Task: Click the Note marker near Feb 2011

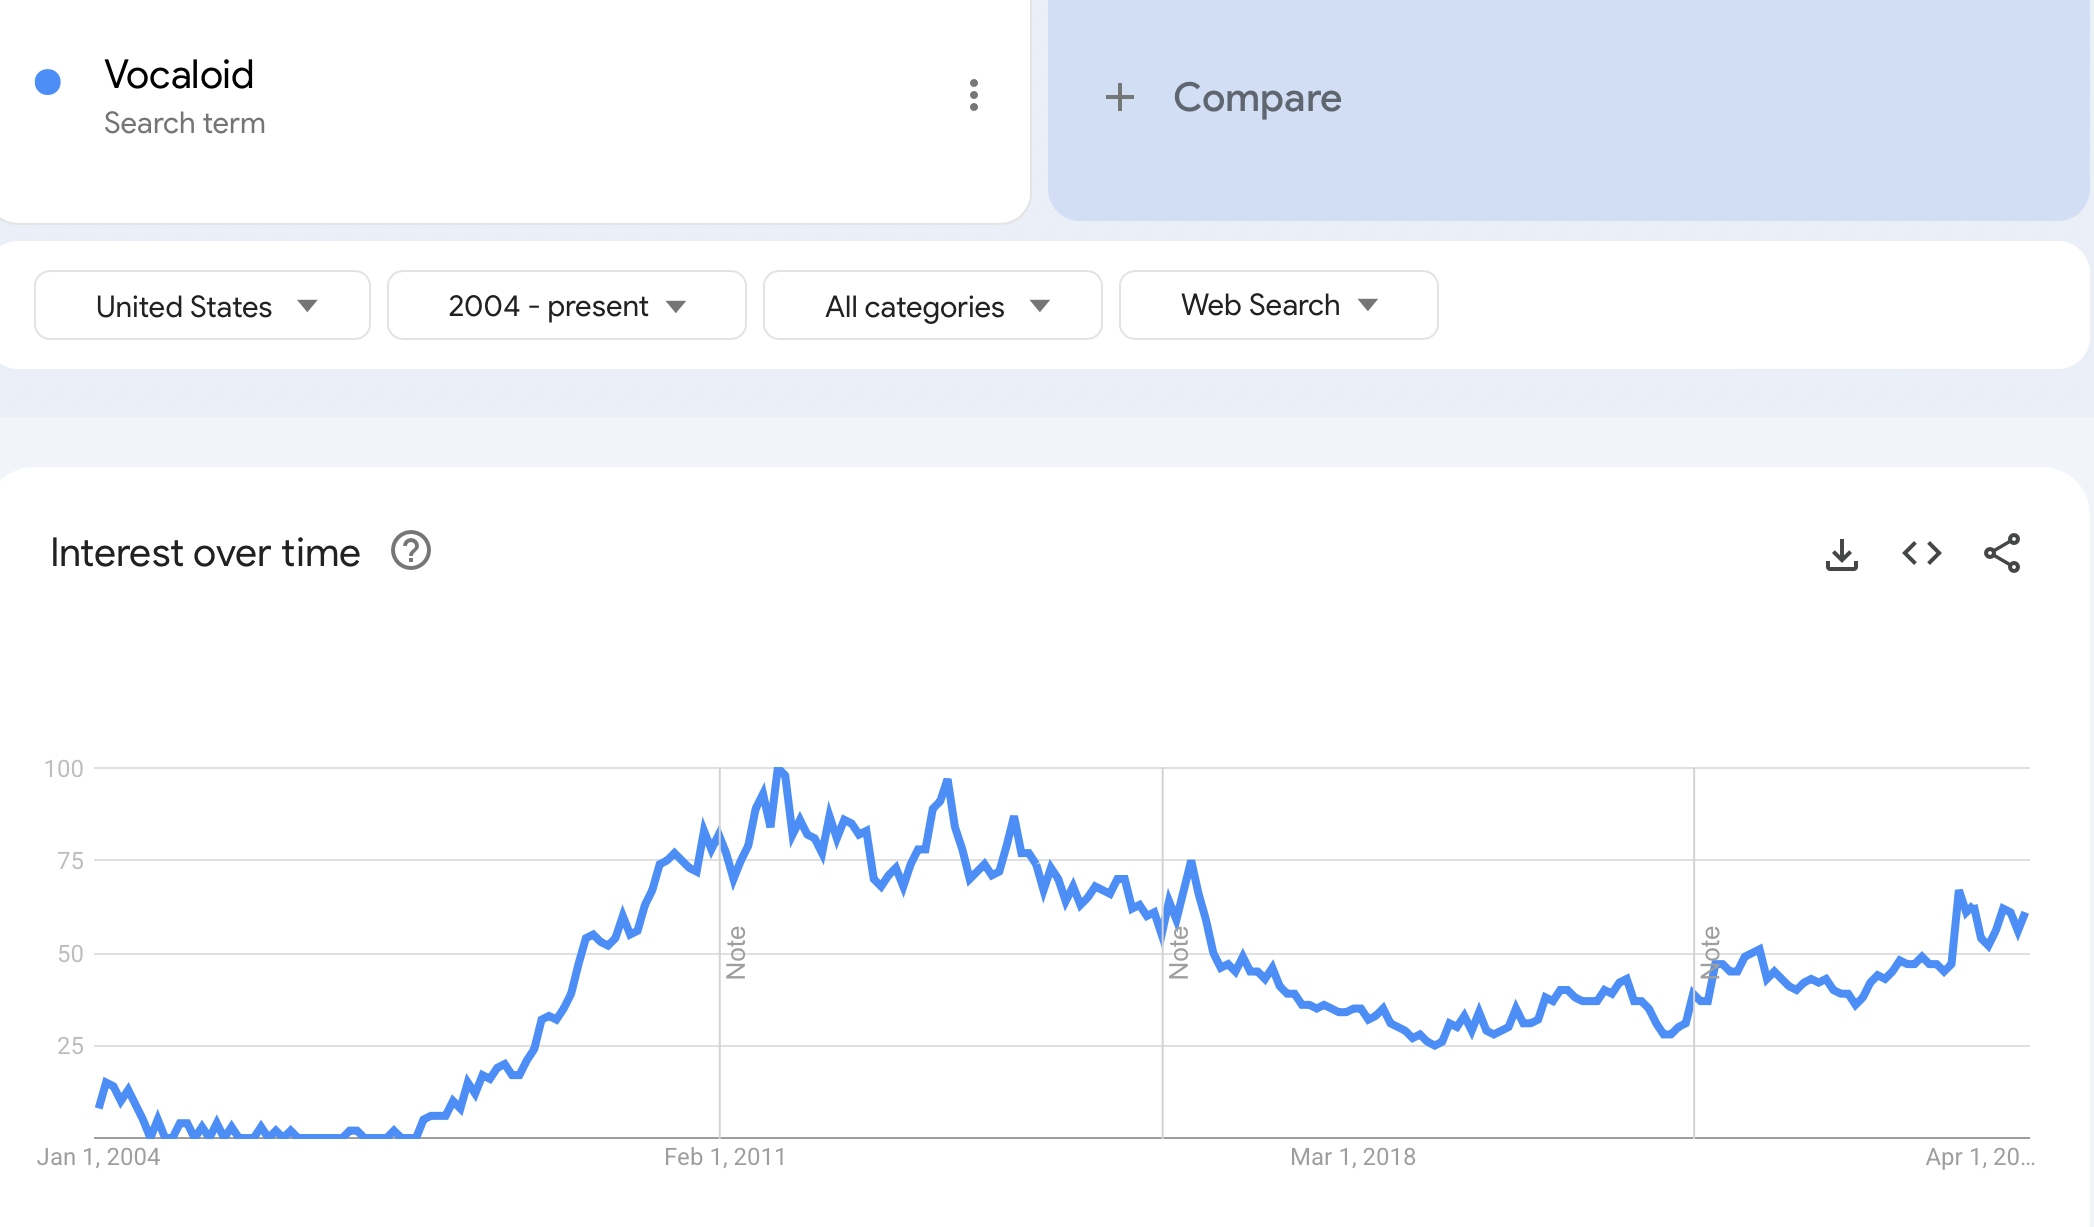Action: [x=736, y=952]
